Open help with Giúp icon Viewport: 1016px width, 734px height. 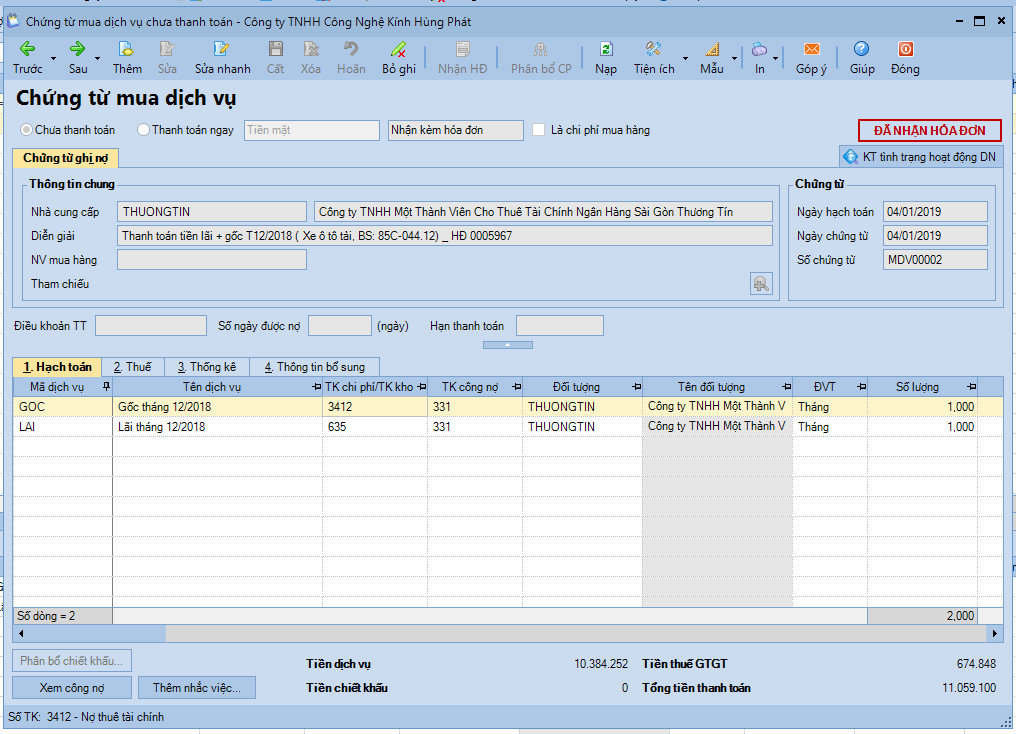point(861,49)
